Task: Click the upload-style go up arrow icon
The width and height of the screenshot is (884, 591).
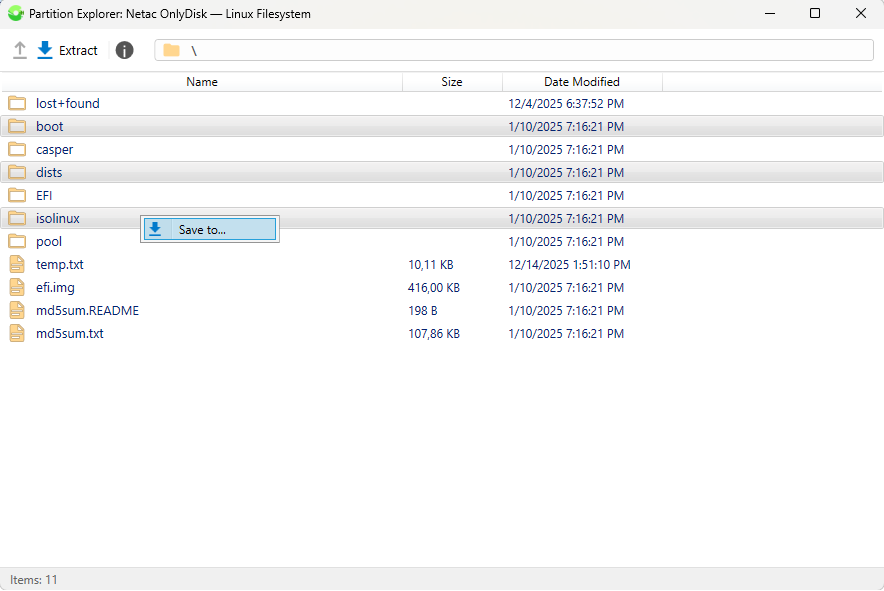Action: [x=19, y=49]
